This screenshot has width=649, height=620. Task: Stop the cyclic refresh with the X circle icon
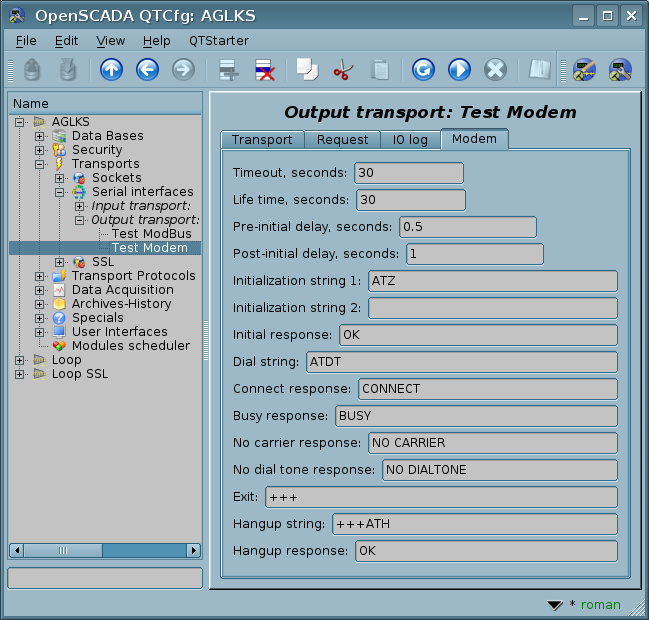tap(495, 70)
